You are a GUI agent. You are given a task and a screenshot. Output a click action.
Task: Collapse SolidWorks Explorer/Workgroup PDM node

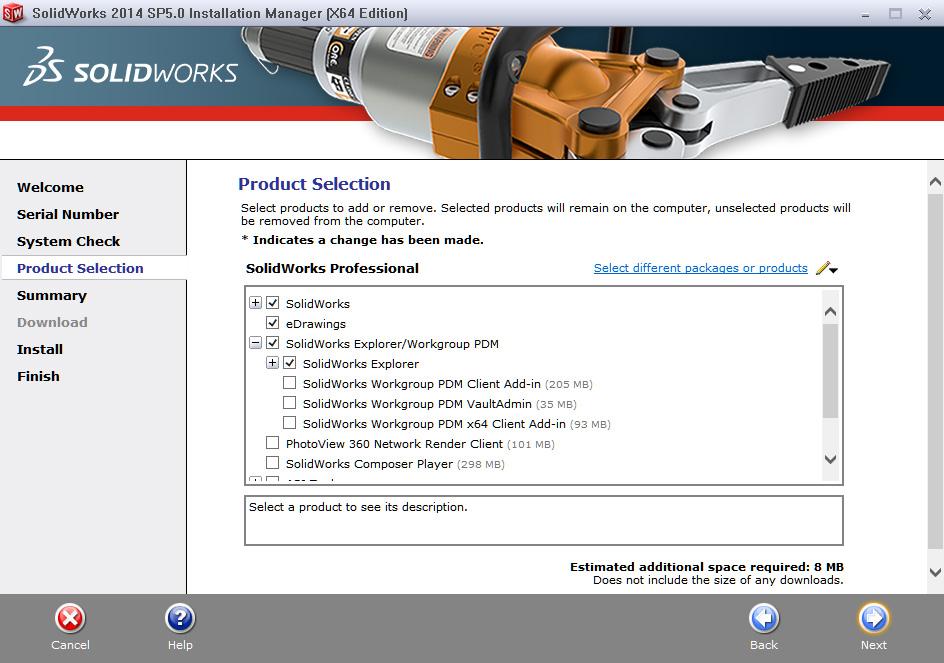click(255, 343)
